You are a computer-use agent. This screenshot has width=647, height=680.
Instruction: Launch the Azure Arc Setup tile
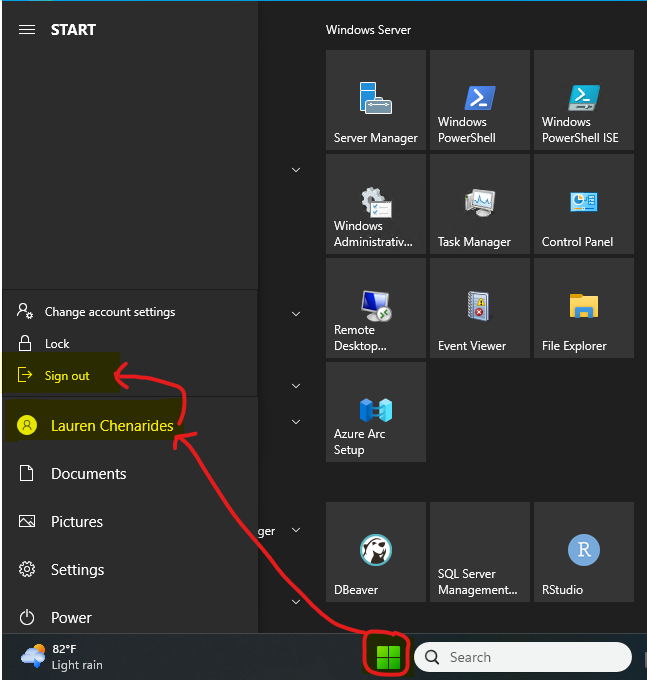click(x=376, y=412)
